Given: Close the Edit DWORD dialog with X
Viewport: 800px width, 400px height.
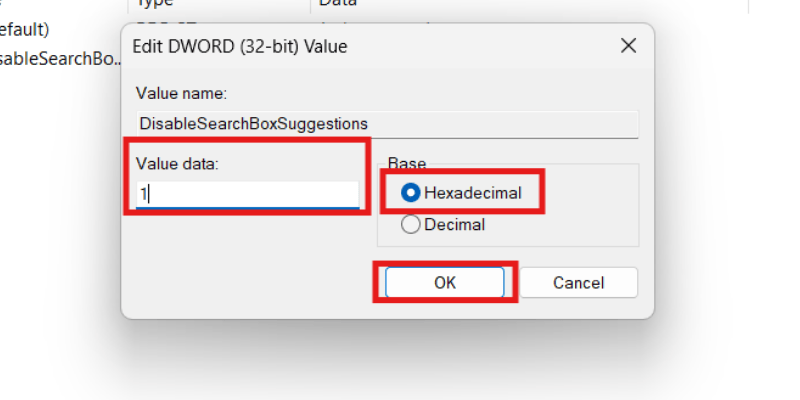Looking at the screenshot, I should [628, 46].
